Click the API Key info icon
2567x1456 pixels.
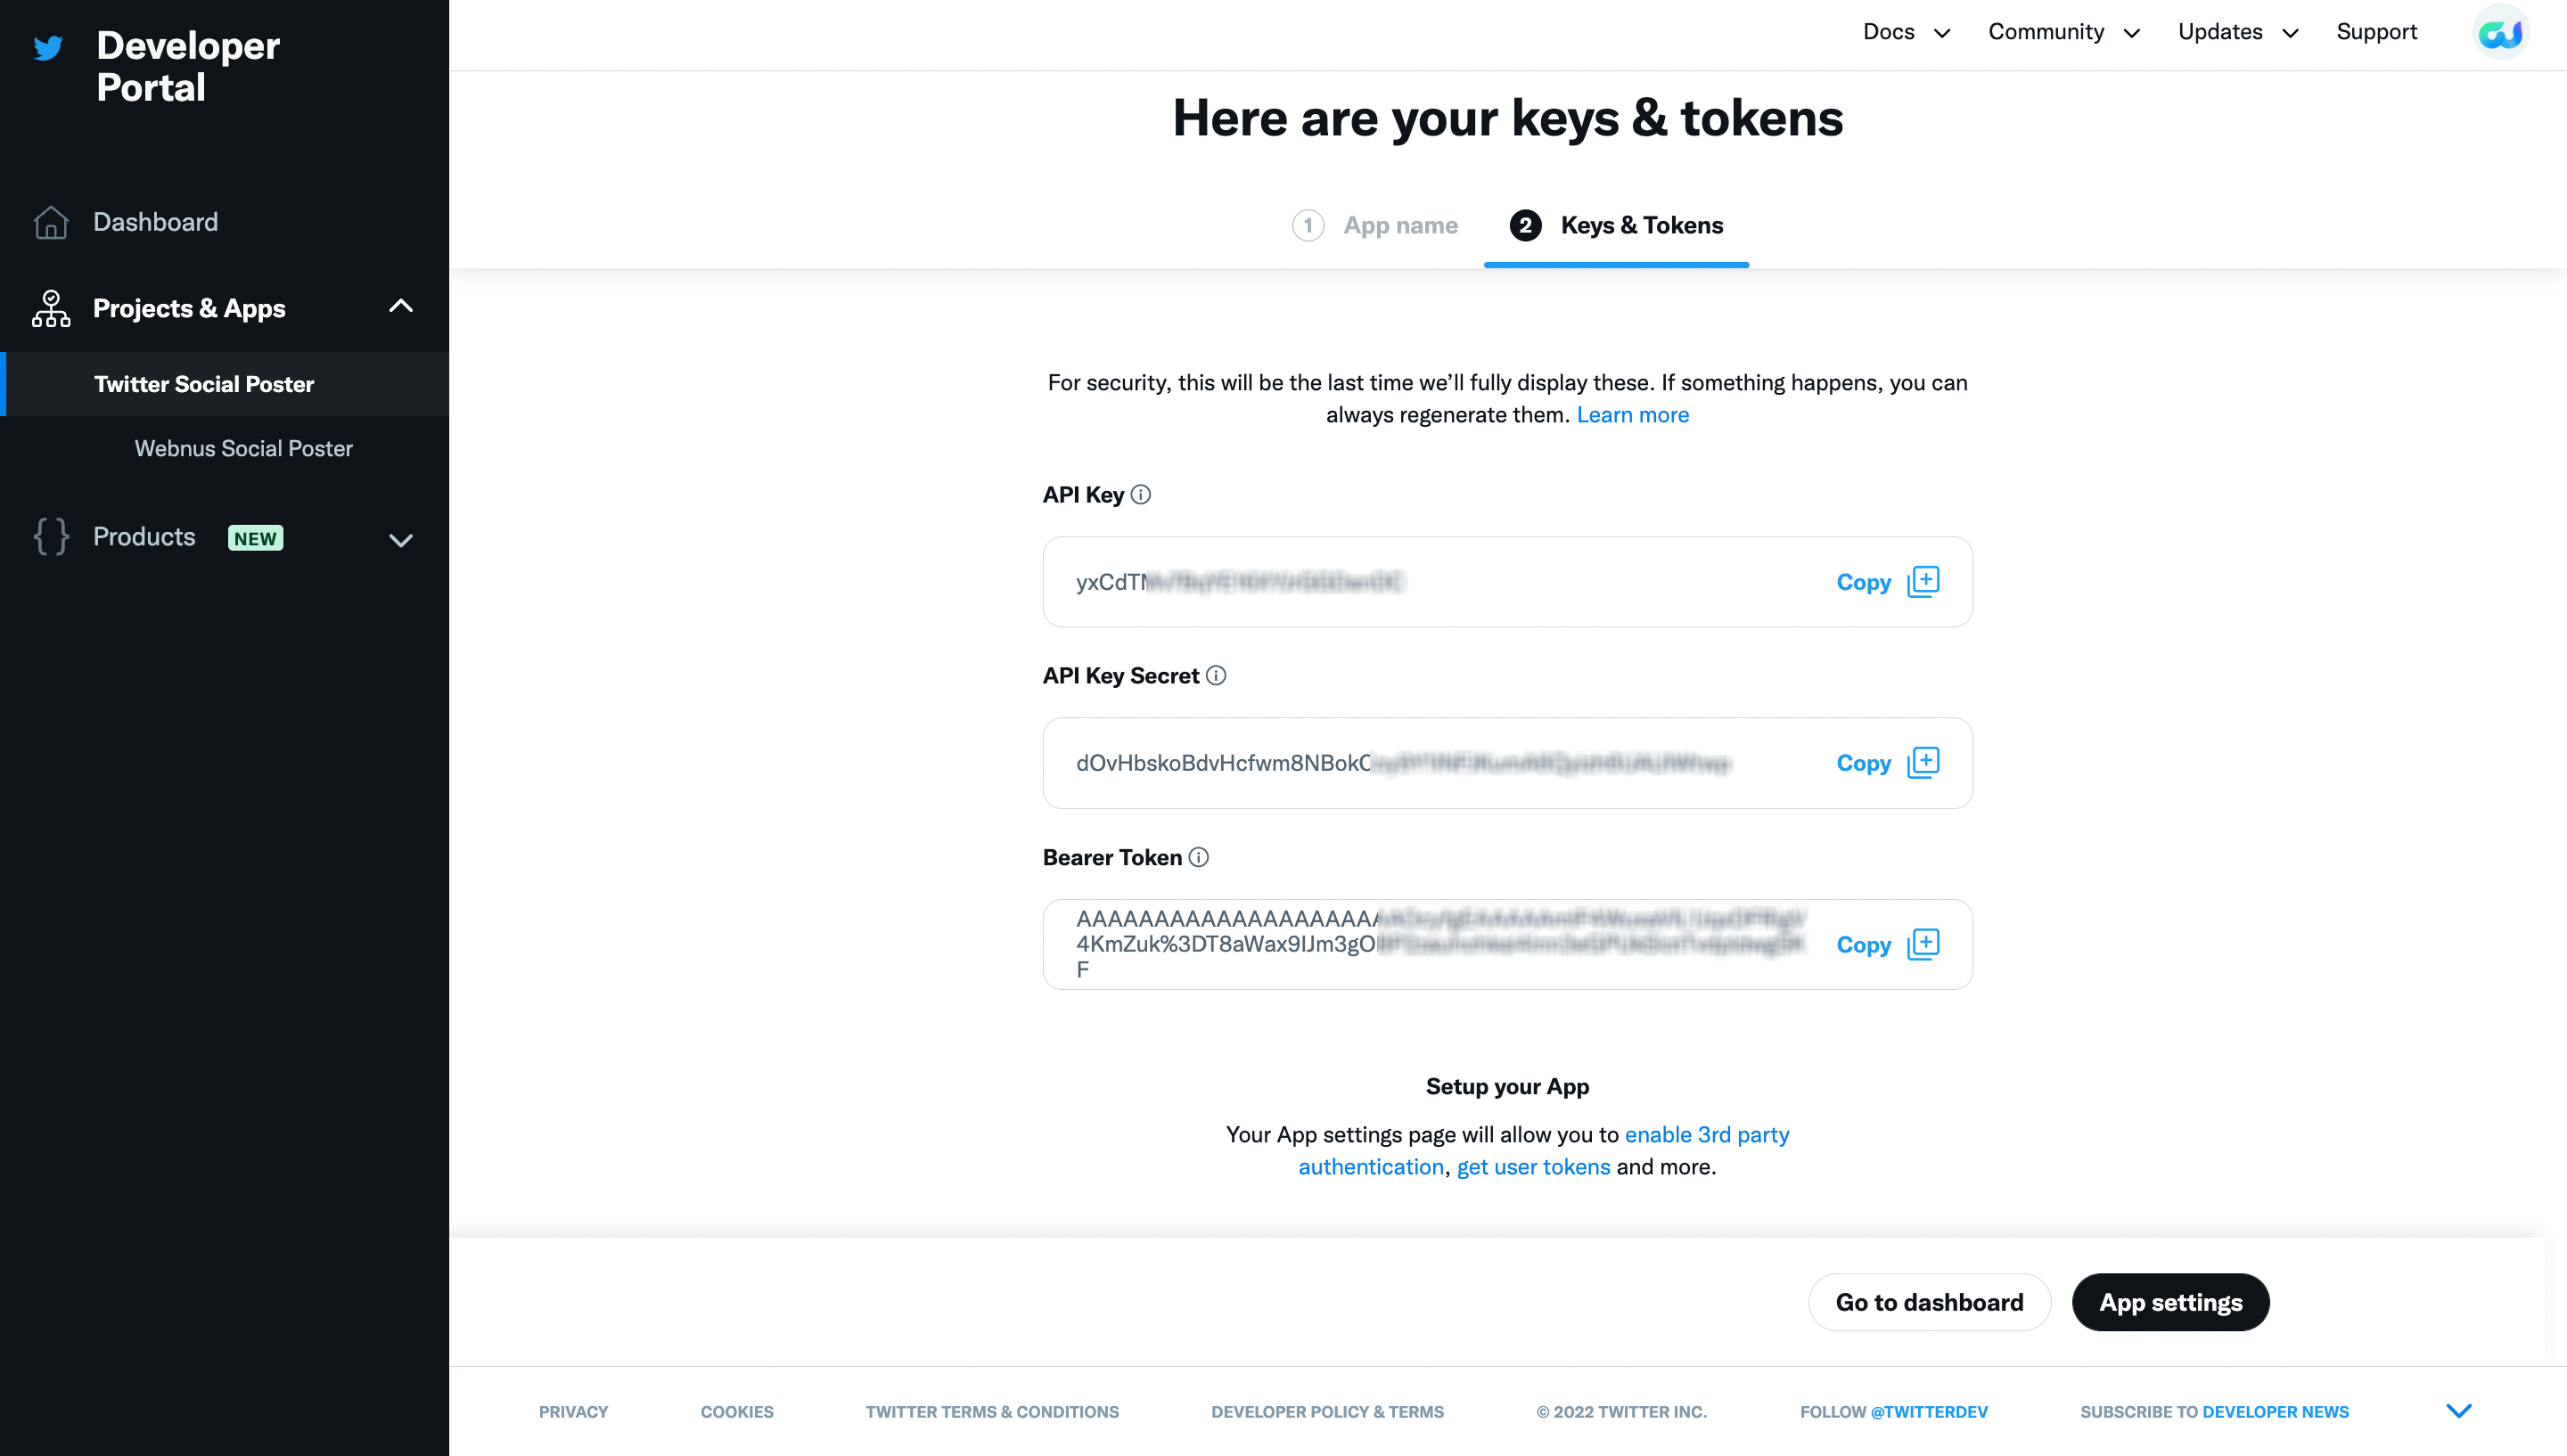coord(1140,495)
